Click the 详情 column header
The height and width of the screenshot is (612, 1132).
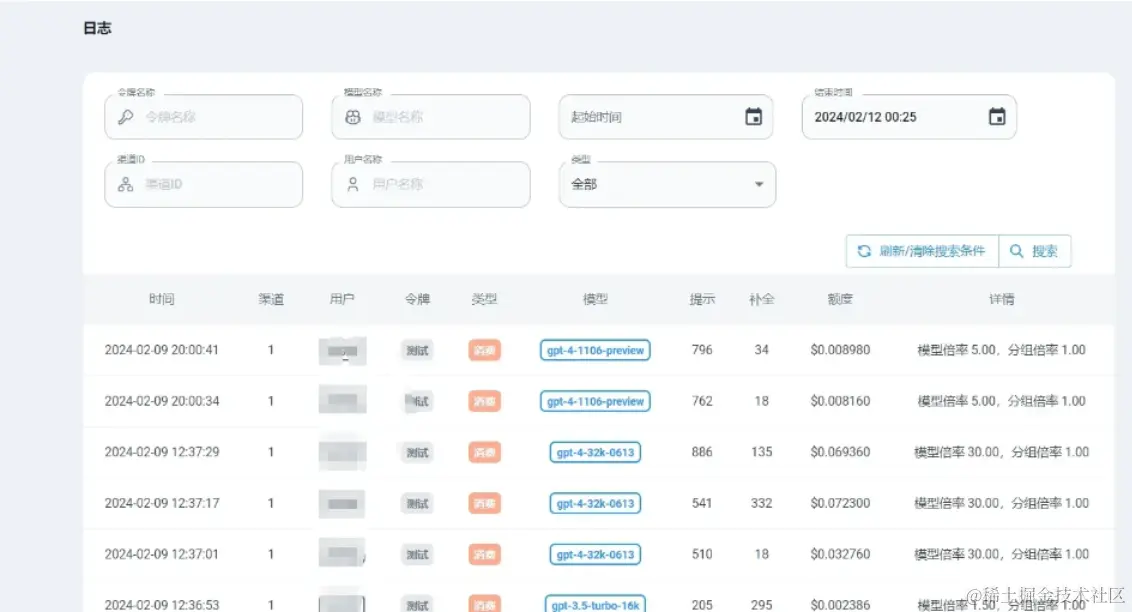[1002, 299]
